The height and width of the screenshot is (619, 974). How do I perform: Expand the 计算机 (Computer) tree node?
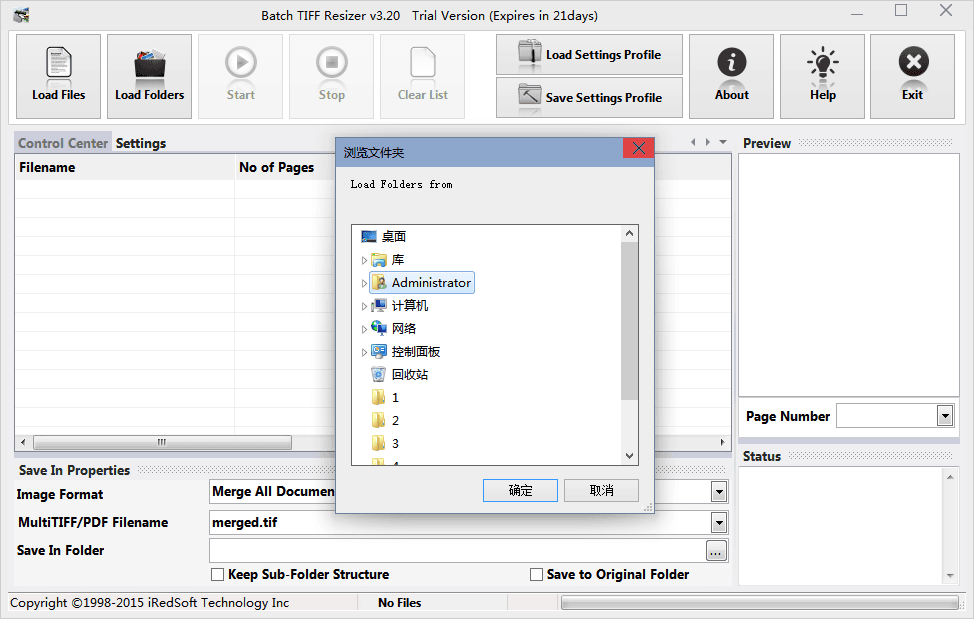[364, 307]
